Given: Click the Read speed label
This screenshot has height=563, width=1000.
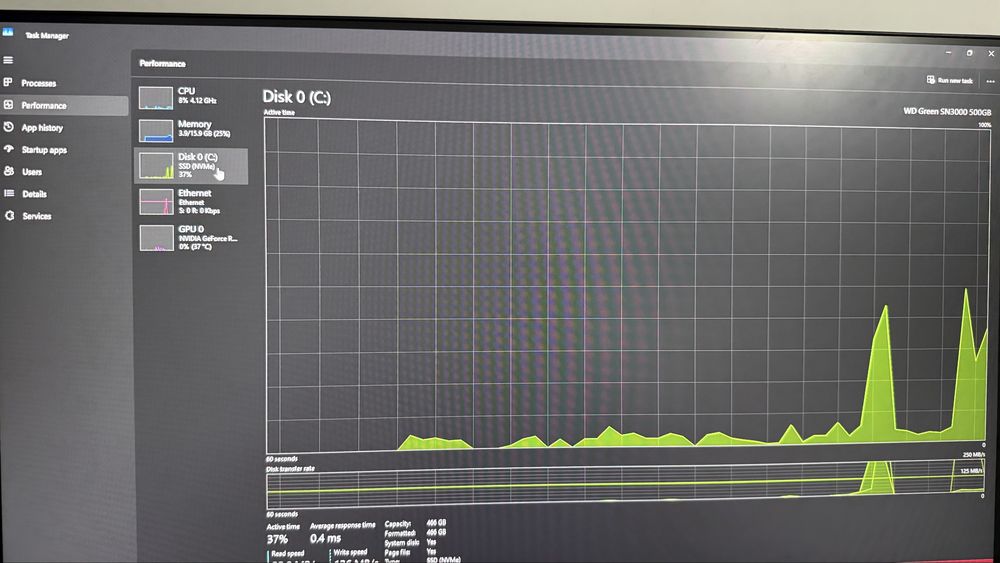Looking at the screenshot, I should 288,553.
